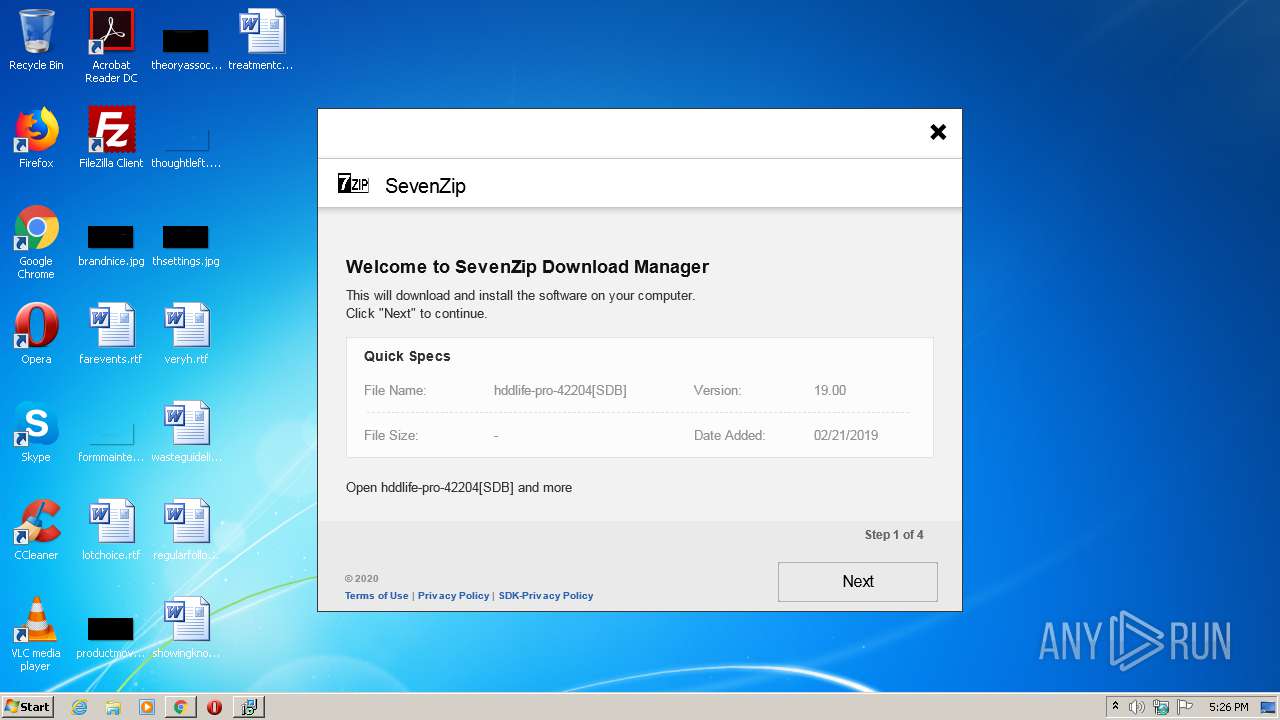Launch Skype desktop shortcut
1280x720 pixels.
click(x=36, y=432)
